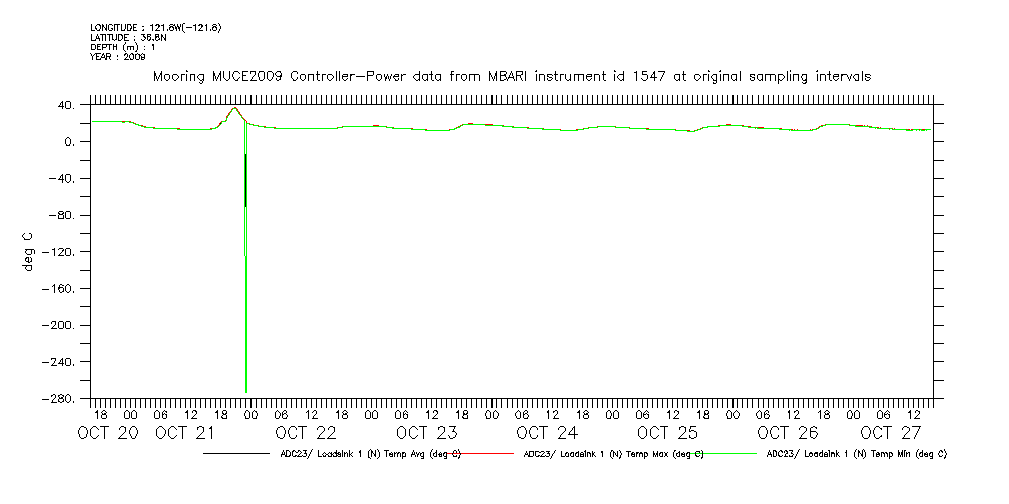
Task: Click the temperature peak just above 40 line
Action: pos(234,108)
